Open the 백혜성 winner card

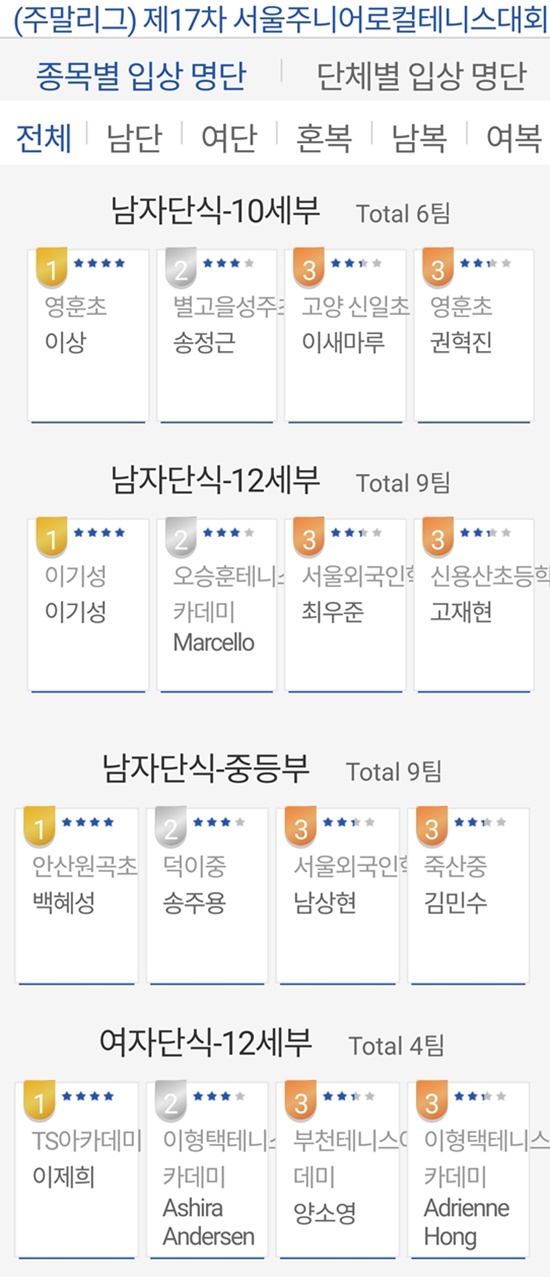point(76,895)
